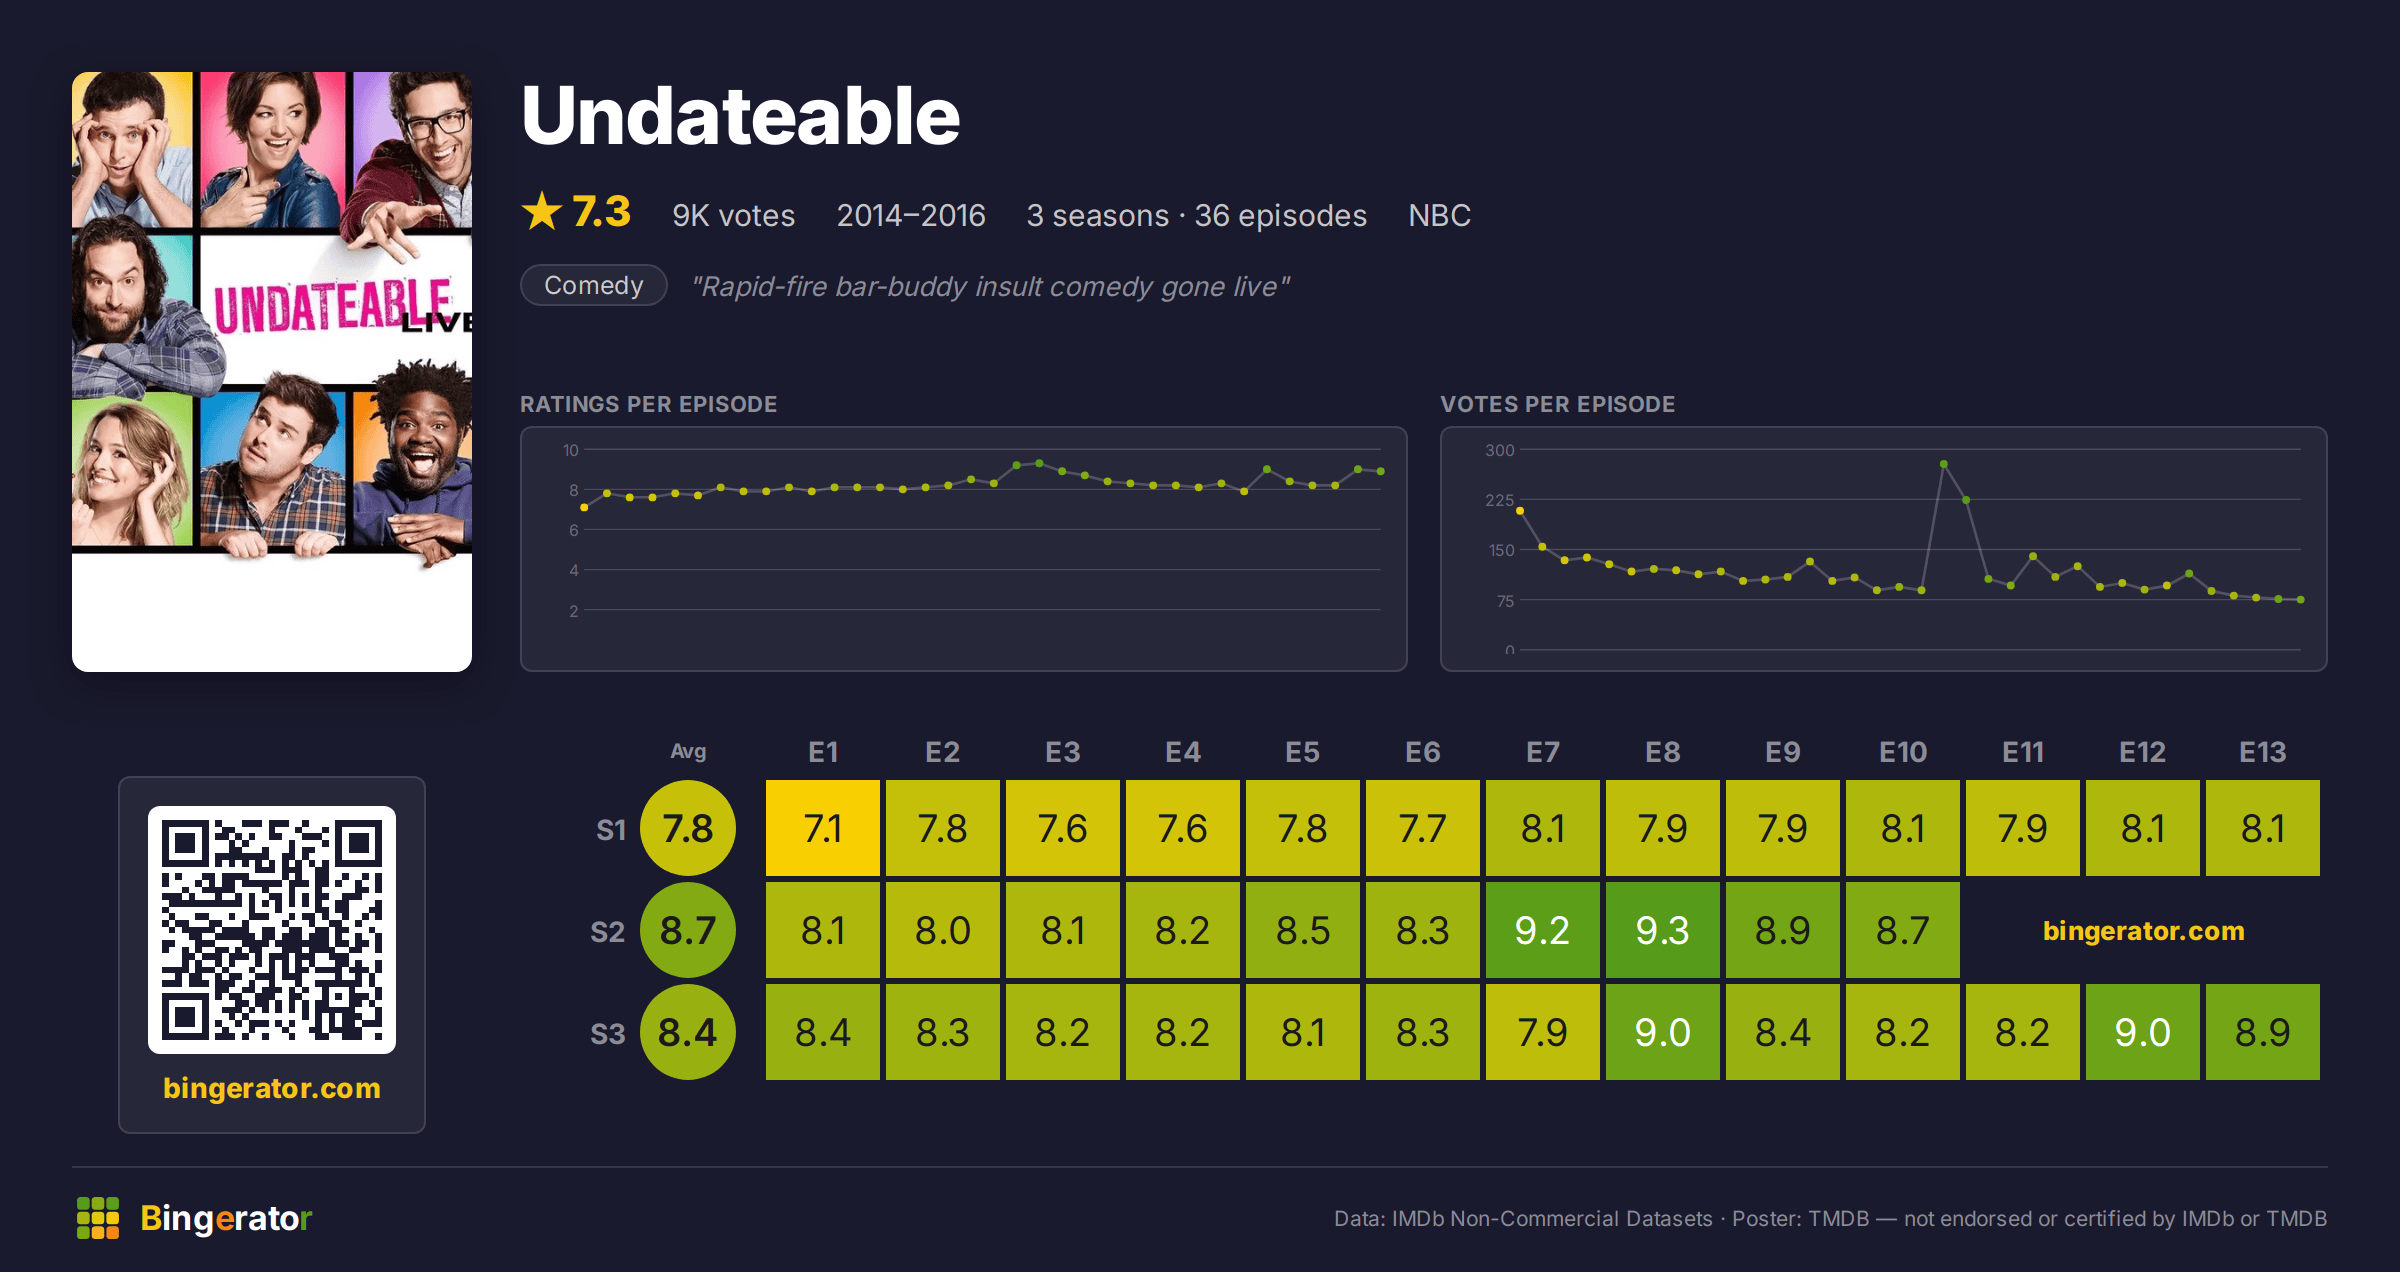Click the yellow star rating icon

pyautogui.click(x=542, y=212)
